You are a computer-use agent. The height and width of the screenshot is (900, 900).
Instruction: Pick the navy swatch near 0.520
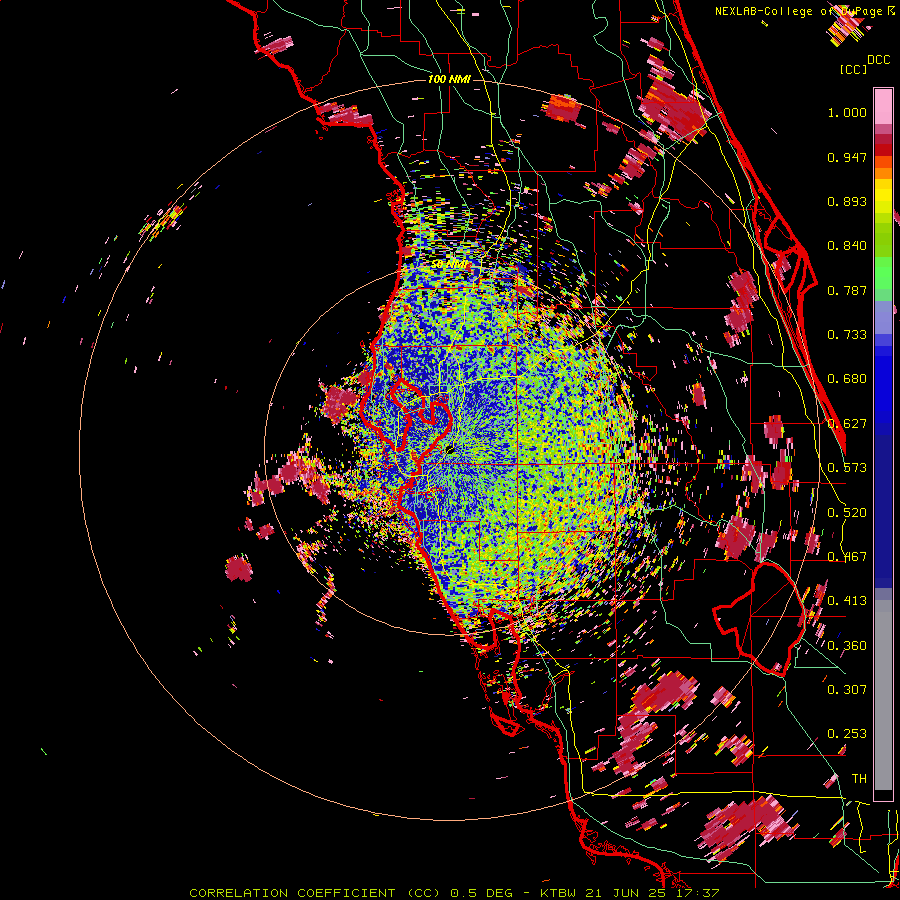coord(883,505)
